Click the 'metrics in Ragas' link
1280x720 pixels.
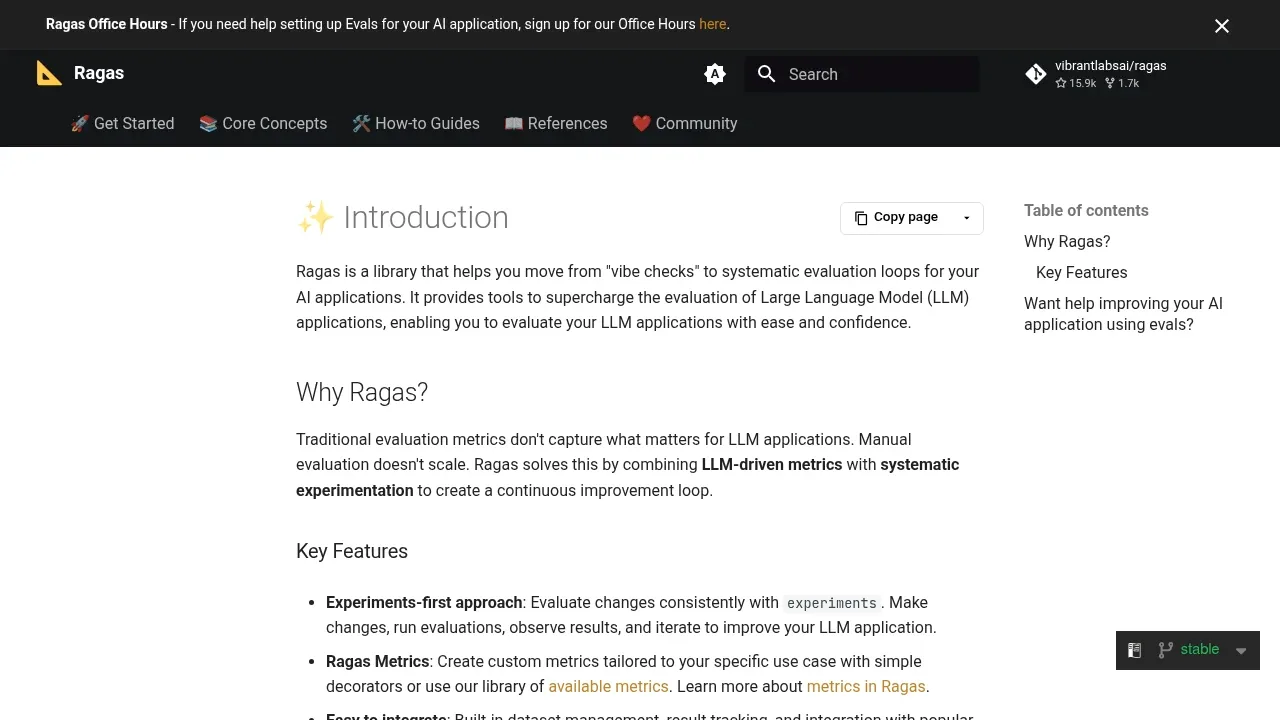[866, 686]
